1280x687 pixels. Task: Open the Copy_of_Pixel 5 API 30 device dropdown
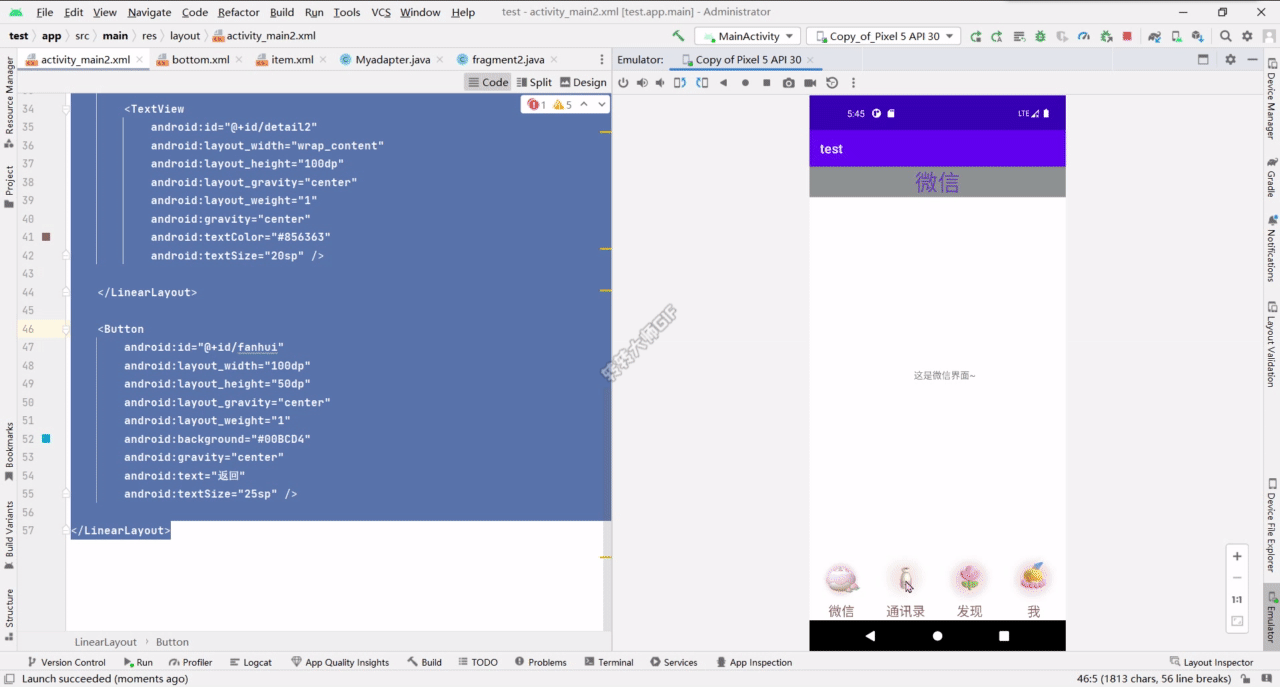[x=883, y=35]
